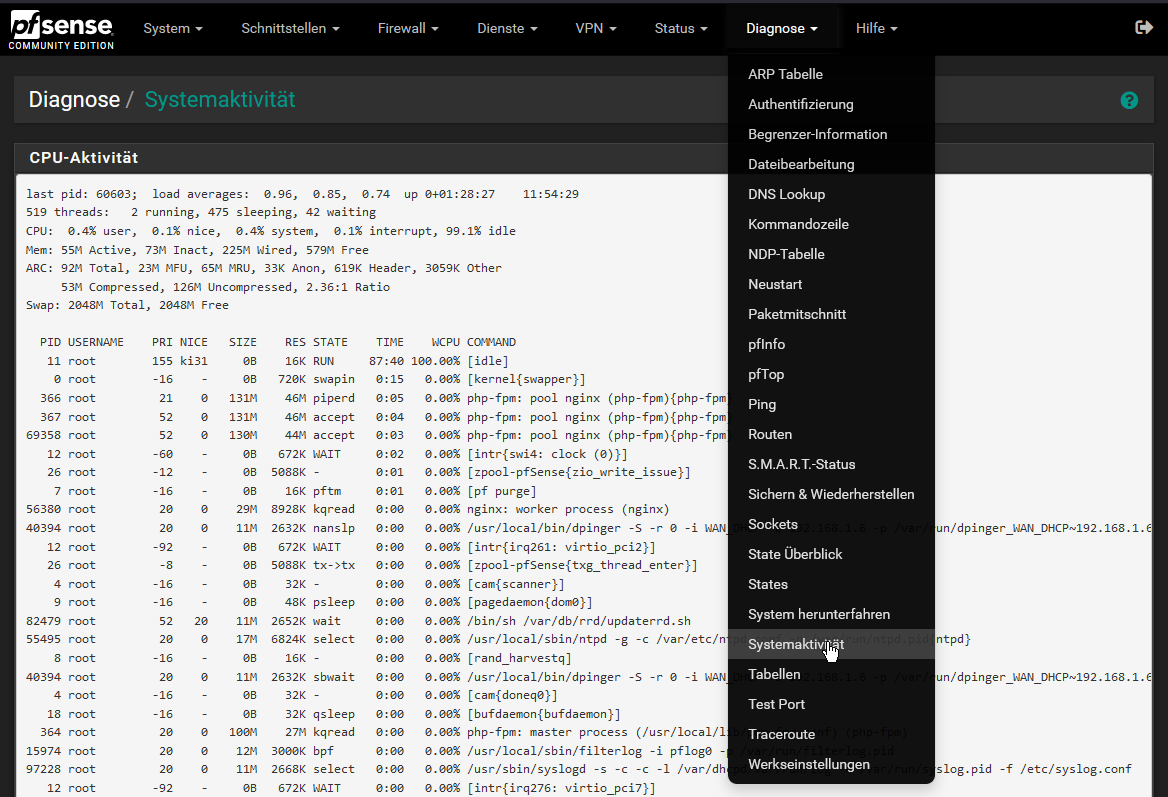Click the pfSense Community Edition logo
This screenshot has height=797, width=1168.
(61, 30)
